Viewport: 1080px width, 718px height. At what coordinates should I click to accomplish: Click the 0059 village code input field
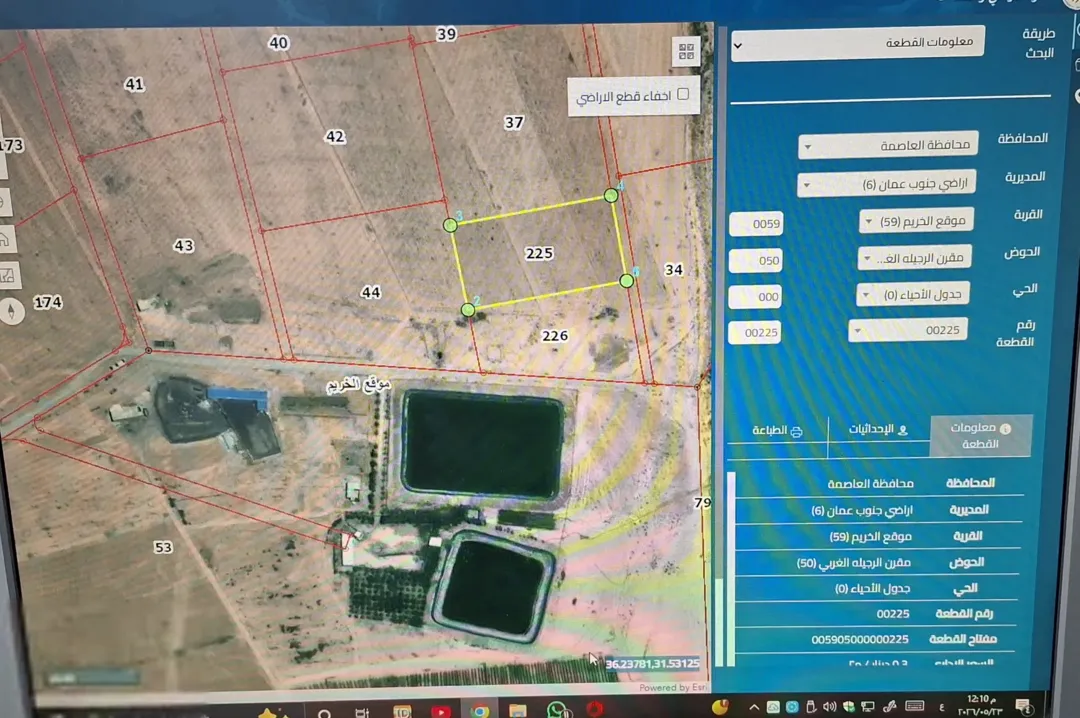756,224
